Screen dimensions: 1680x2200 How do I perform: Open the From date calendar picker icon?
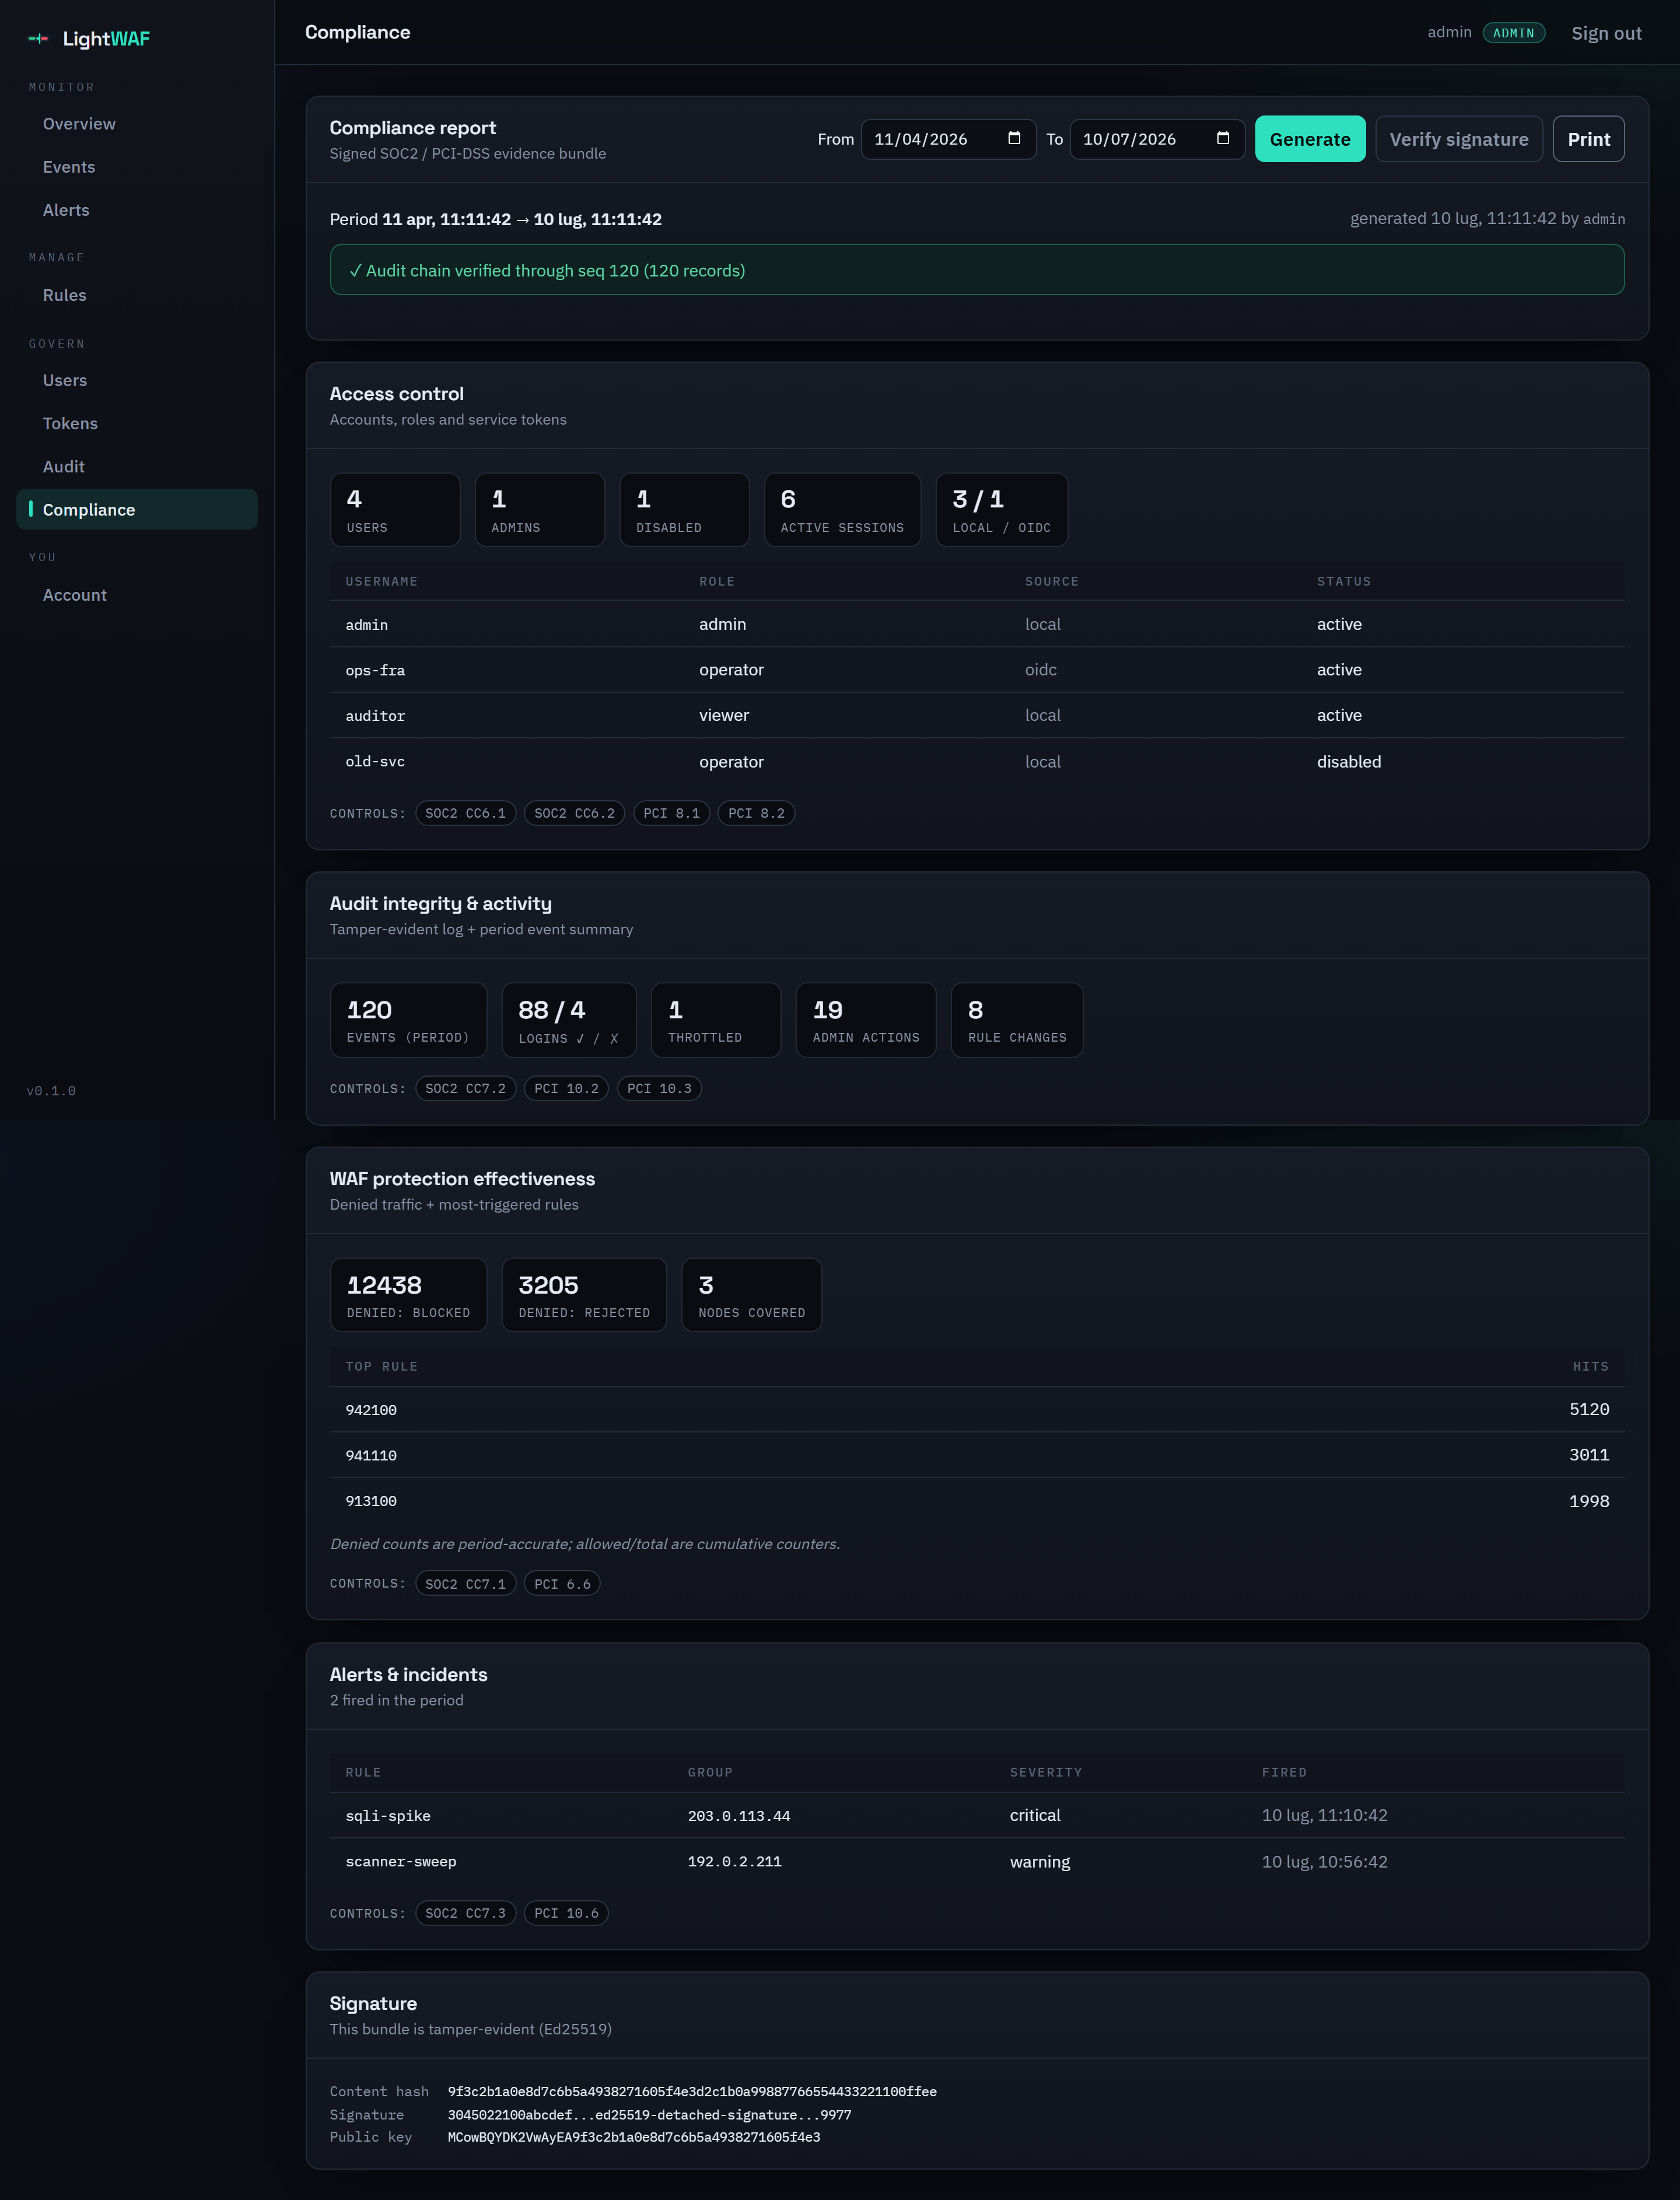coord(1014,138)
